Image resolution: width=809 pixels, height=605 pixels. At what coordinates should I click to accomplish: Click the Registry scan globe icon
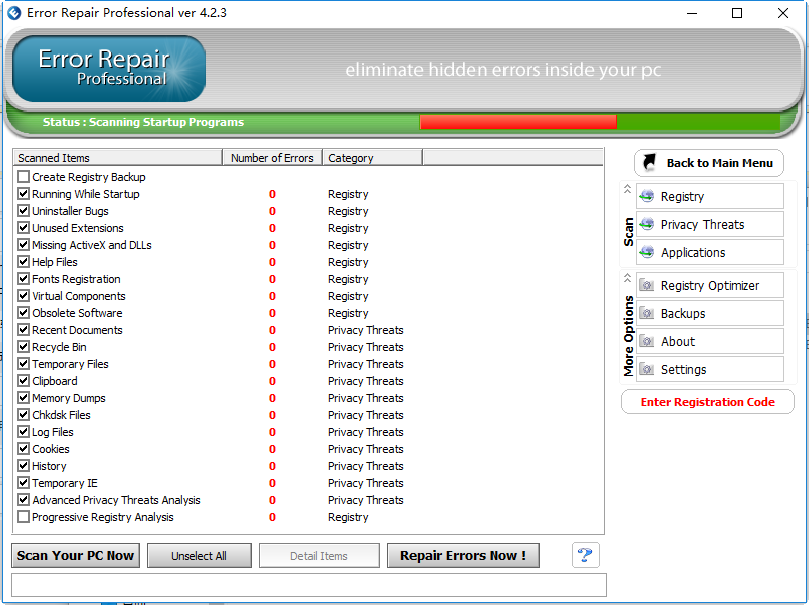point(646,197)
